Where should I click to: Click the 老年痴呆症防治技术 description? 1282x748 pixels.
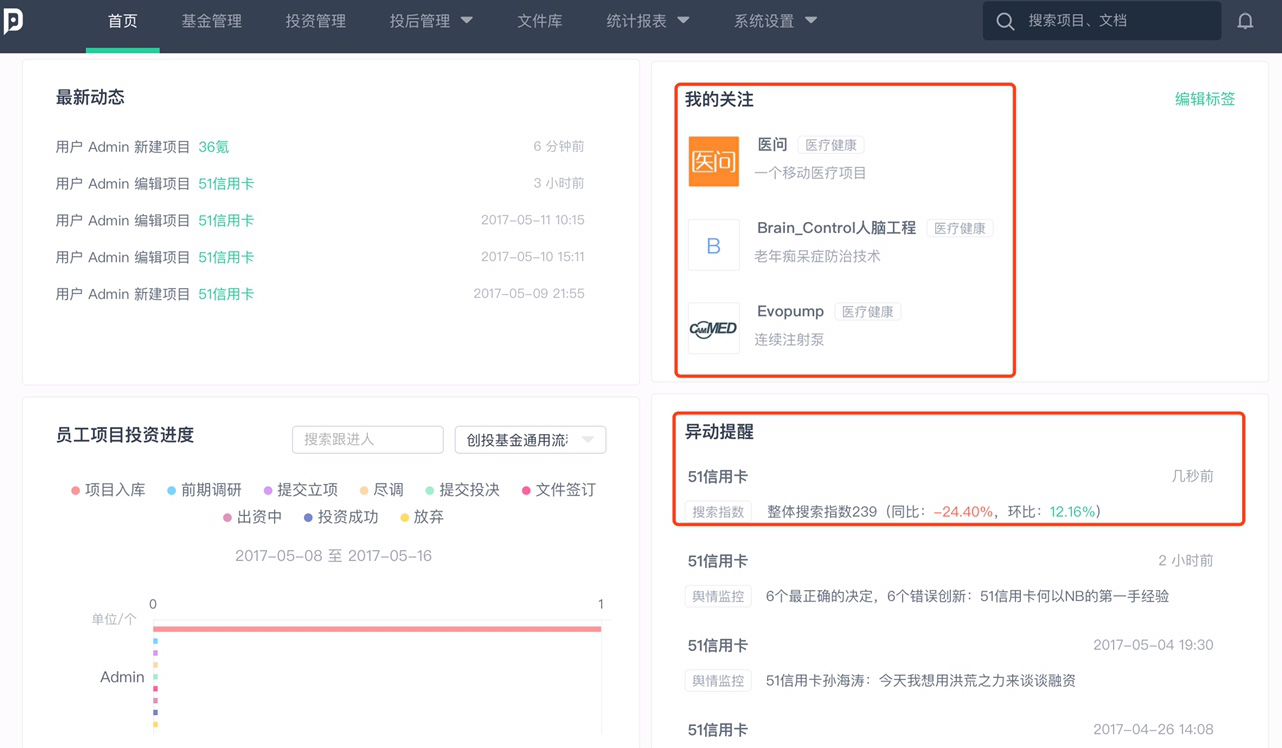click(x=817, y=256)
